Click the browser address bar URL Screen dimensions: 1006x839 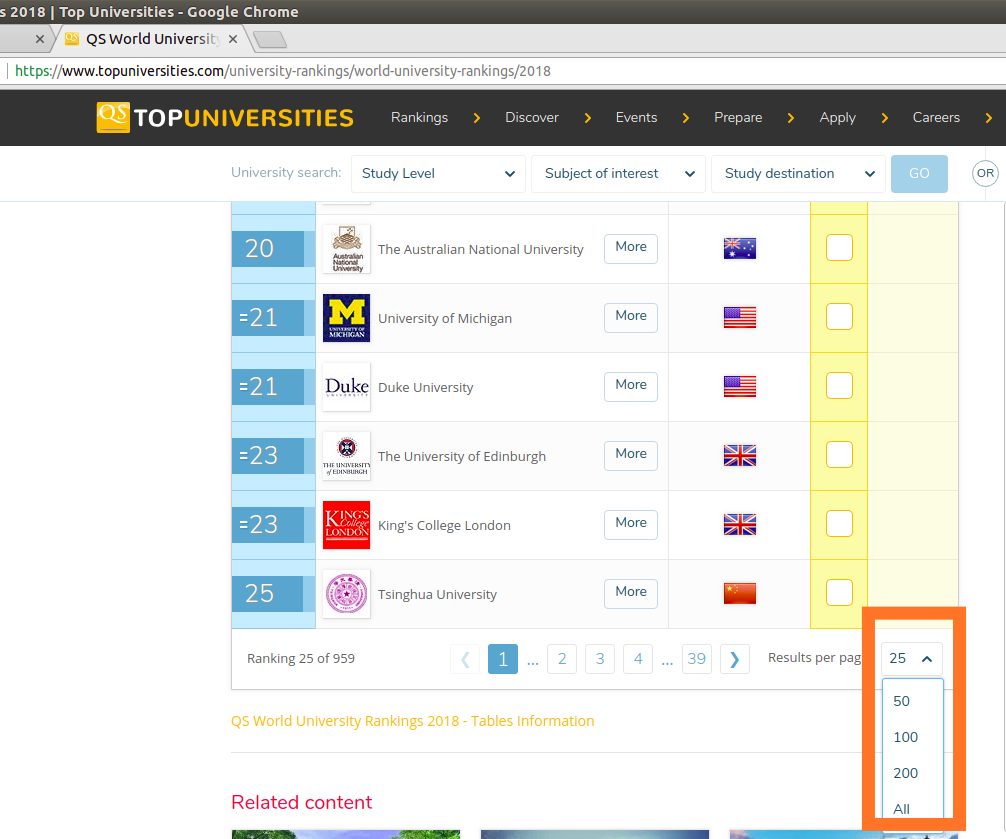[282, 71]
